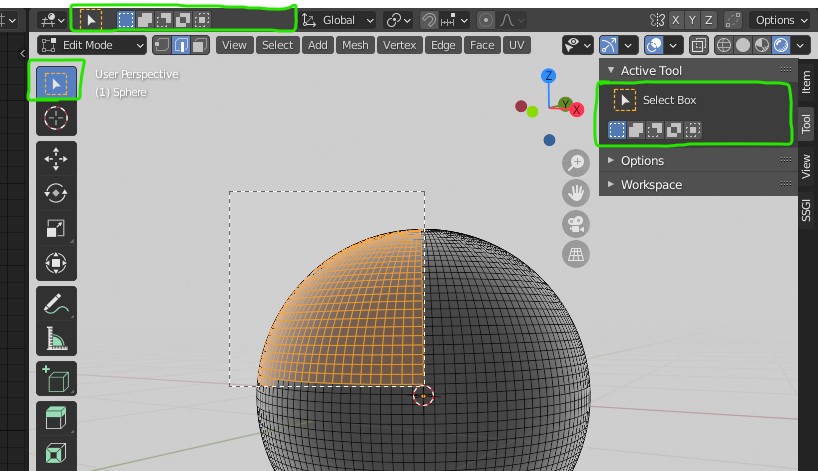818x471 pixels.
Task: Open the Mesh menu
Action: click(355, 45)
